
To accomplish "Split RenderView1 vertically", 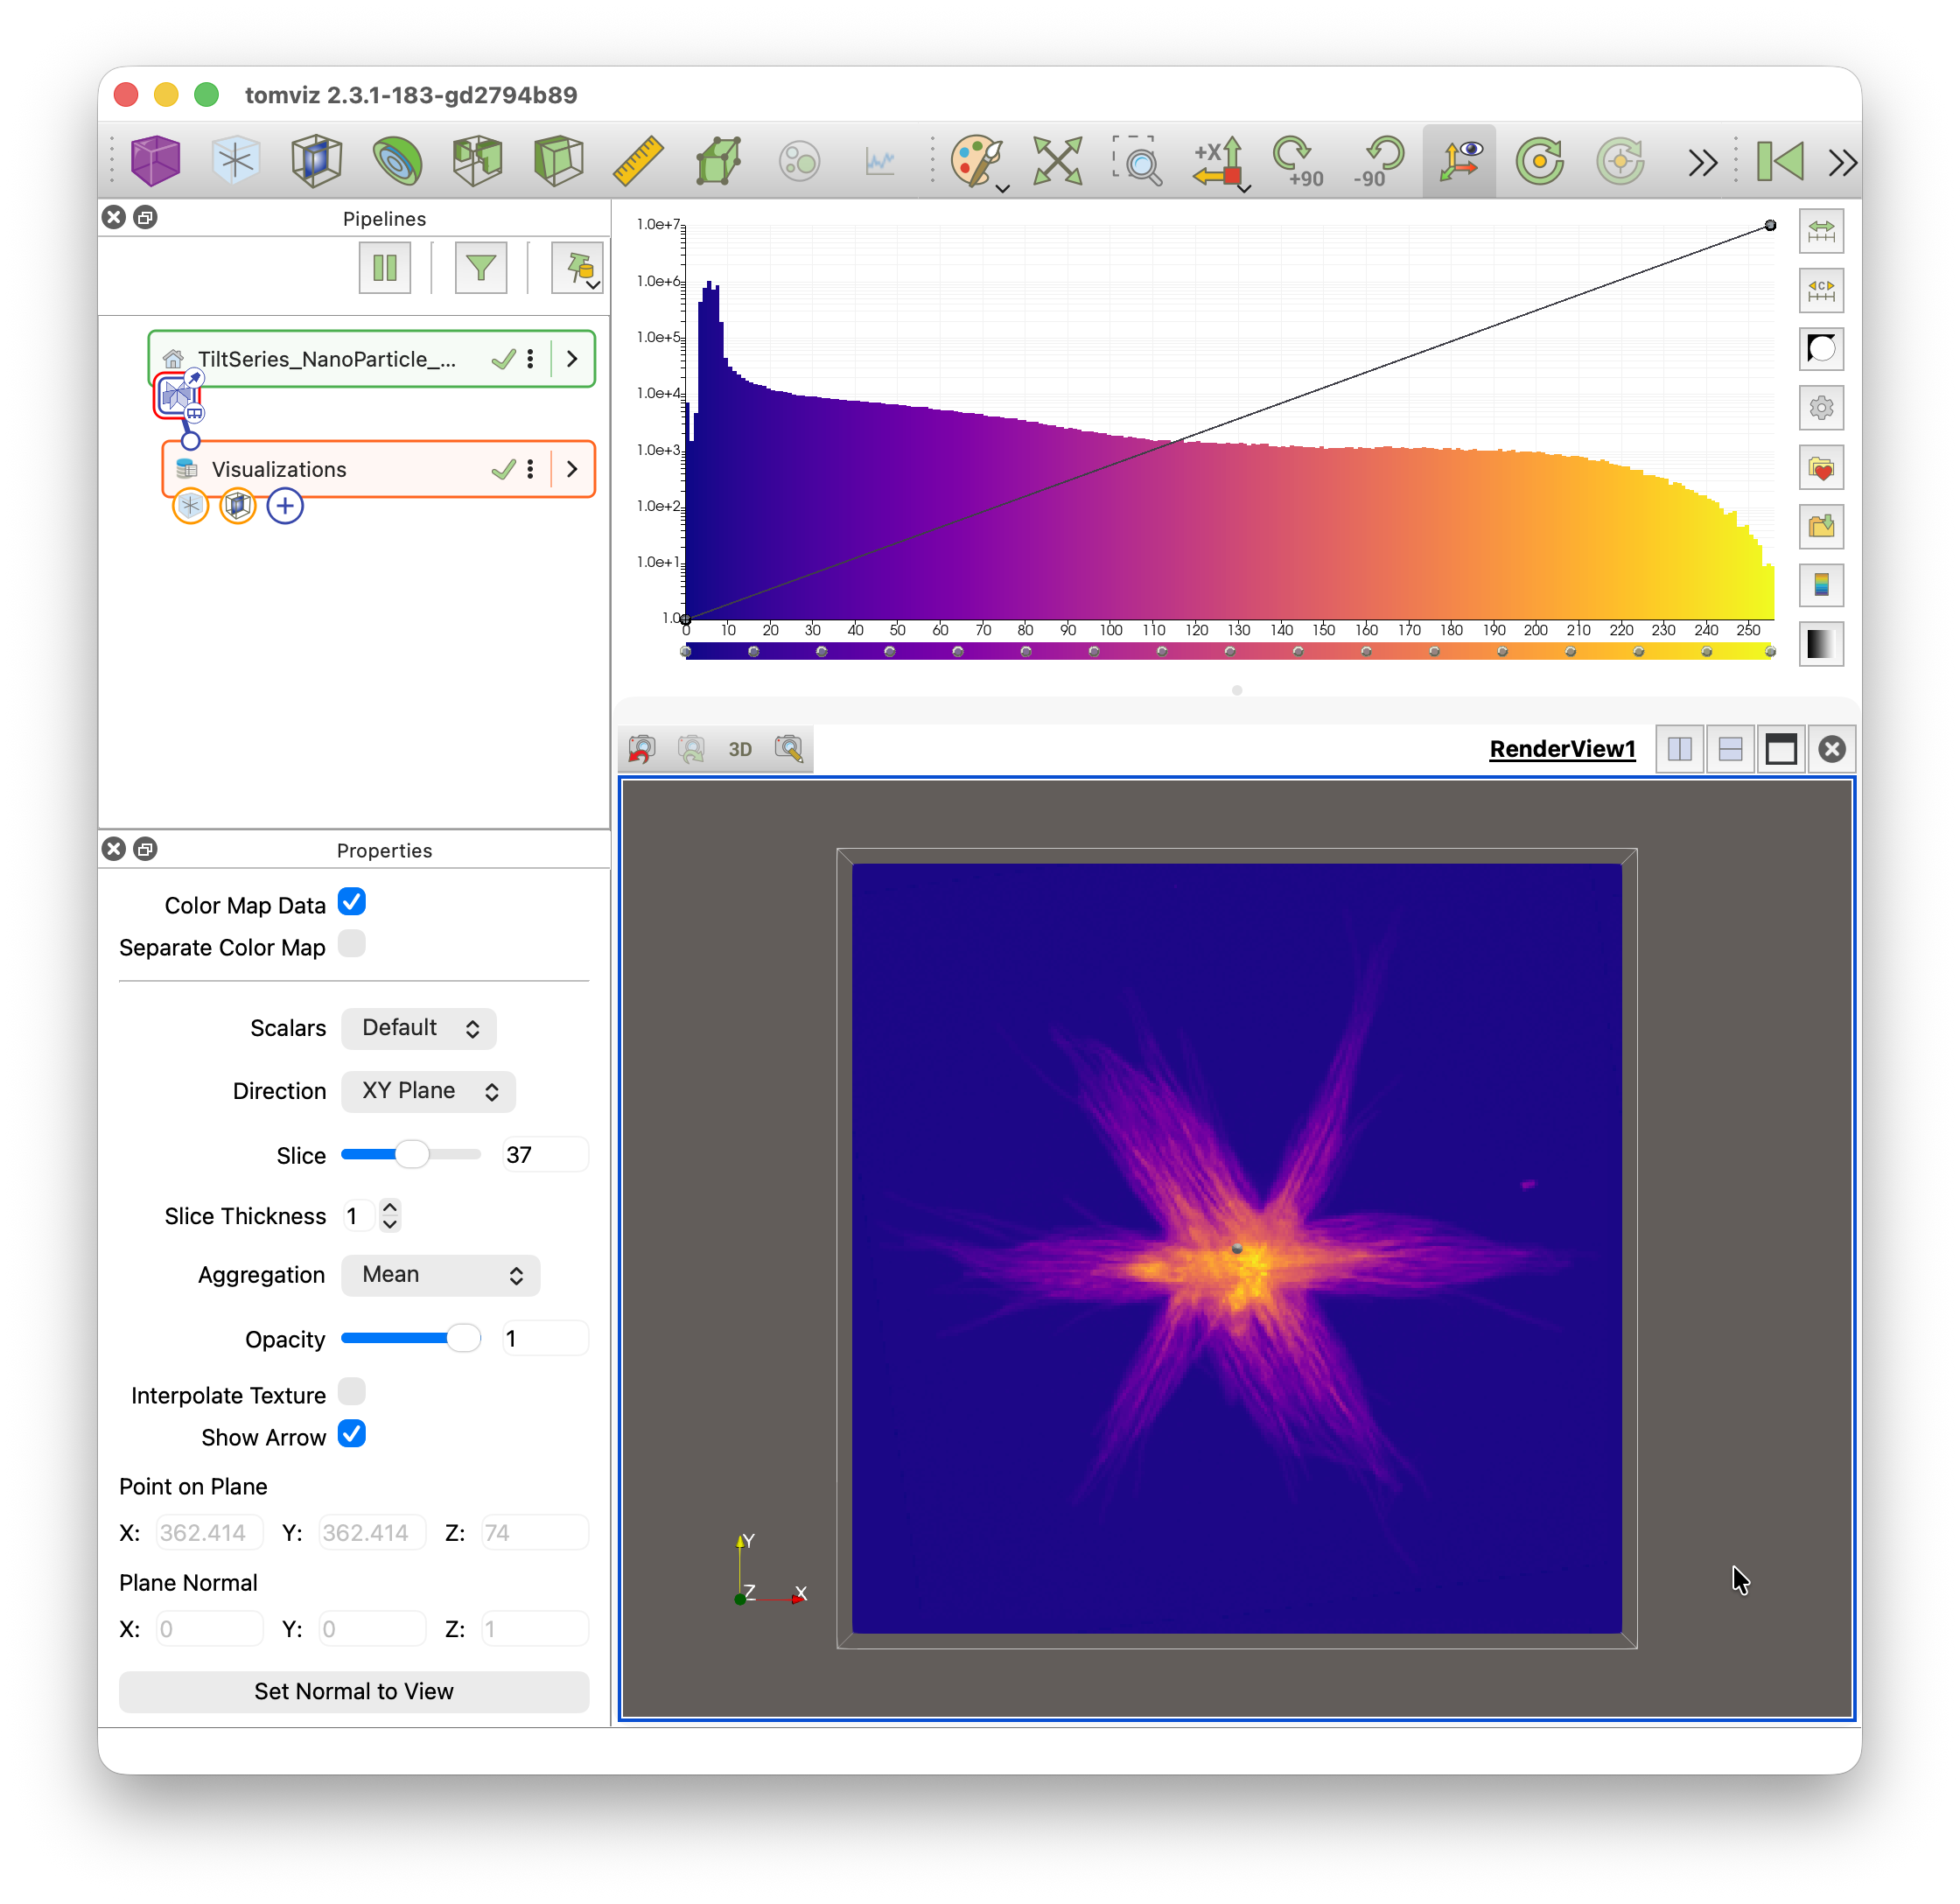I will coord(1730,749).
